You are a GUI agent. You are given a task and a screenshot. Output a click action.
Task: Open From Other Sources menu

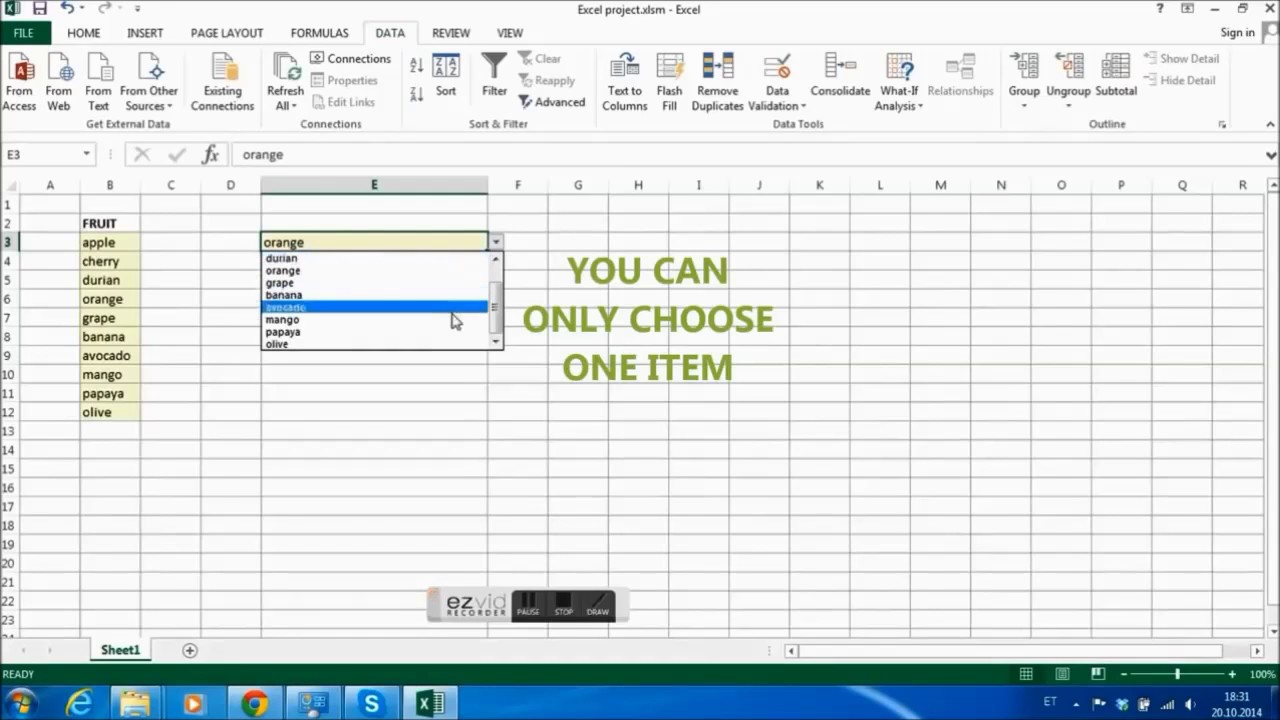[149, 82]
